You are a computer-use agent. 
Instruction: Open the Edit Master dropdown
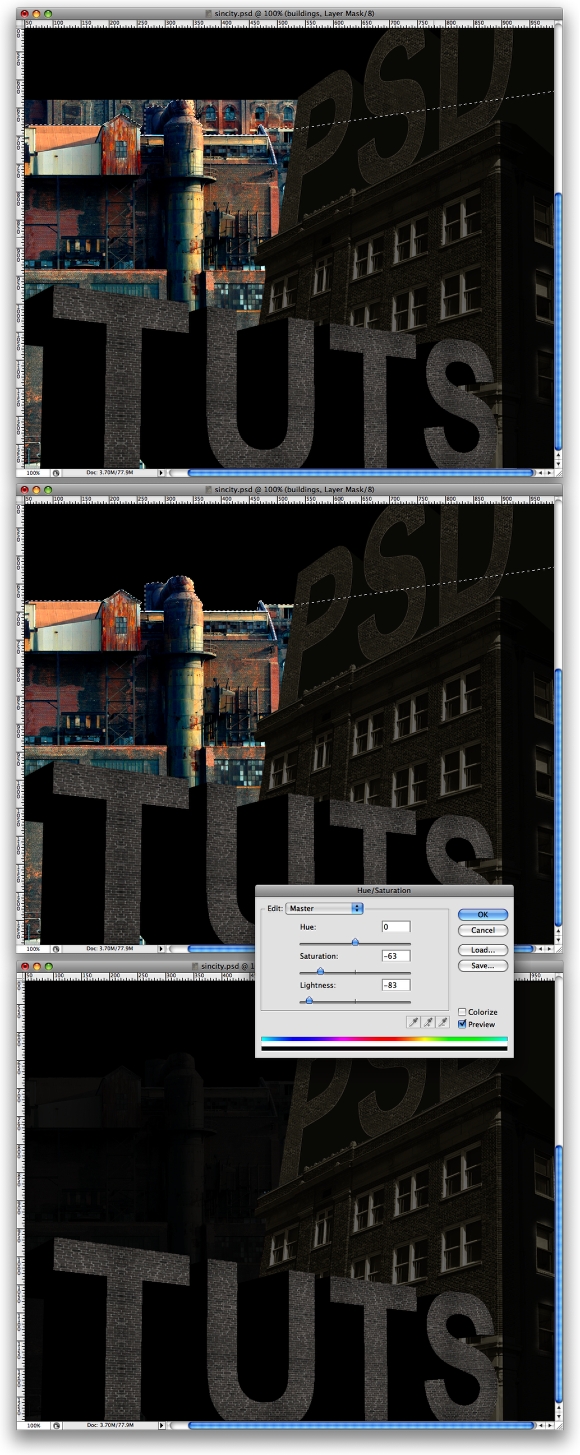(x=324, y=908)
